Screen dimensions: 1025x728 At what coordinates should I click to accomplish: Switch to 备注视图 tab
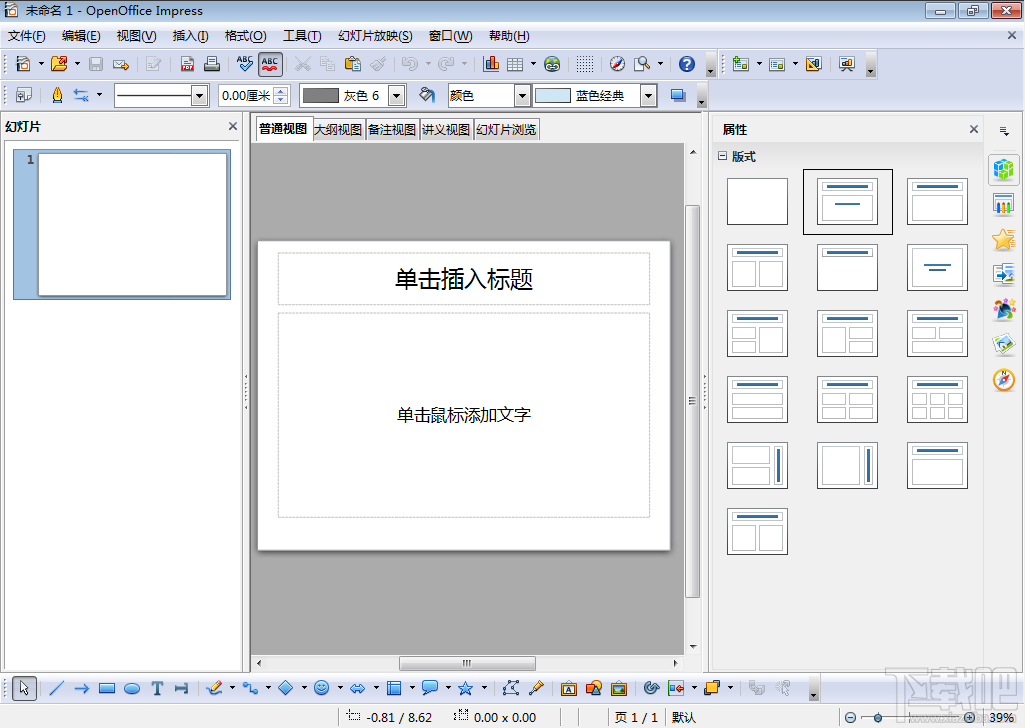point(392,129)
